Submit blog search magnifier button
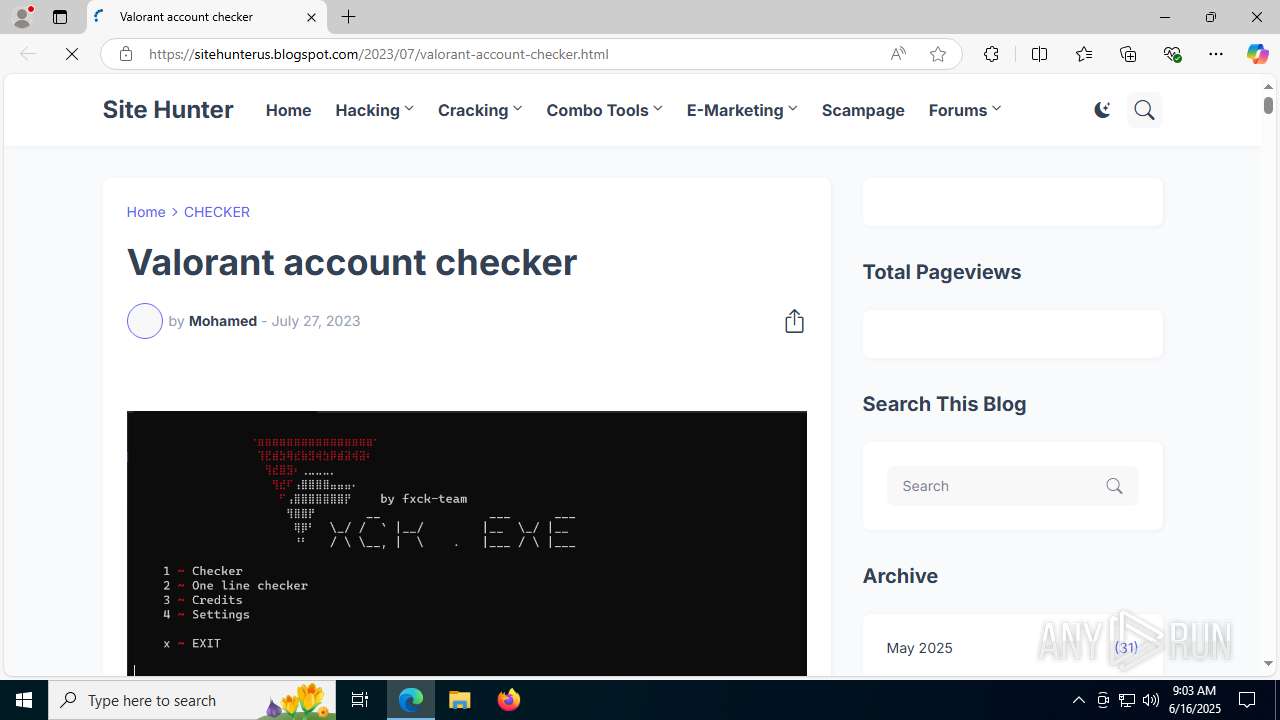 pyautogui.click(x=1115, y=486)
